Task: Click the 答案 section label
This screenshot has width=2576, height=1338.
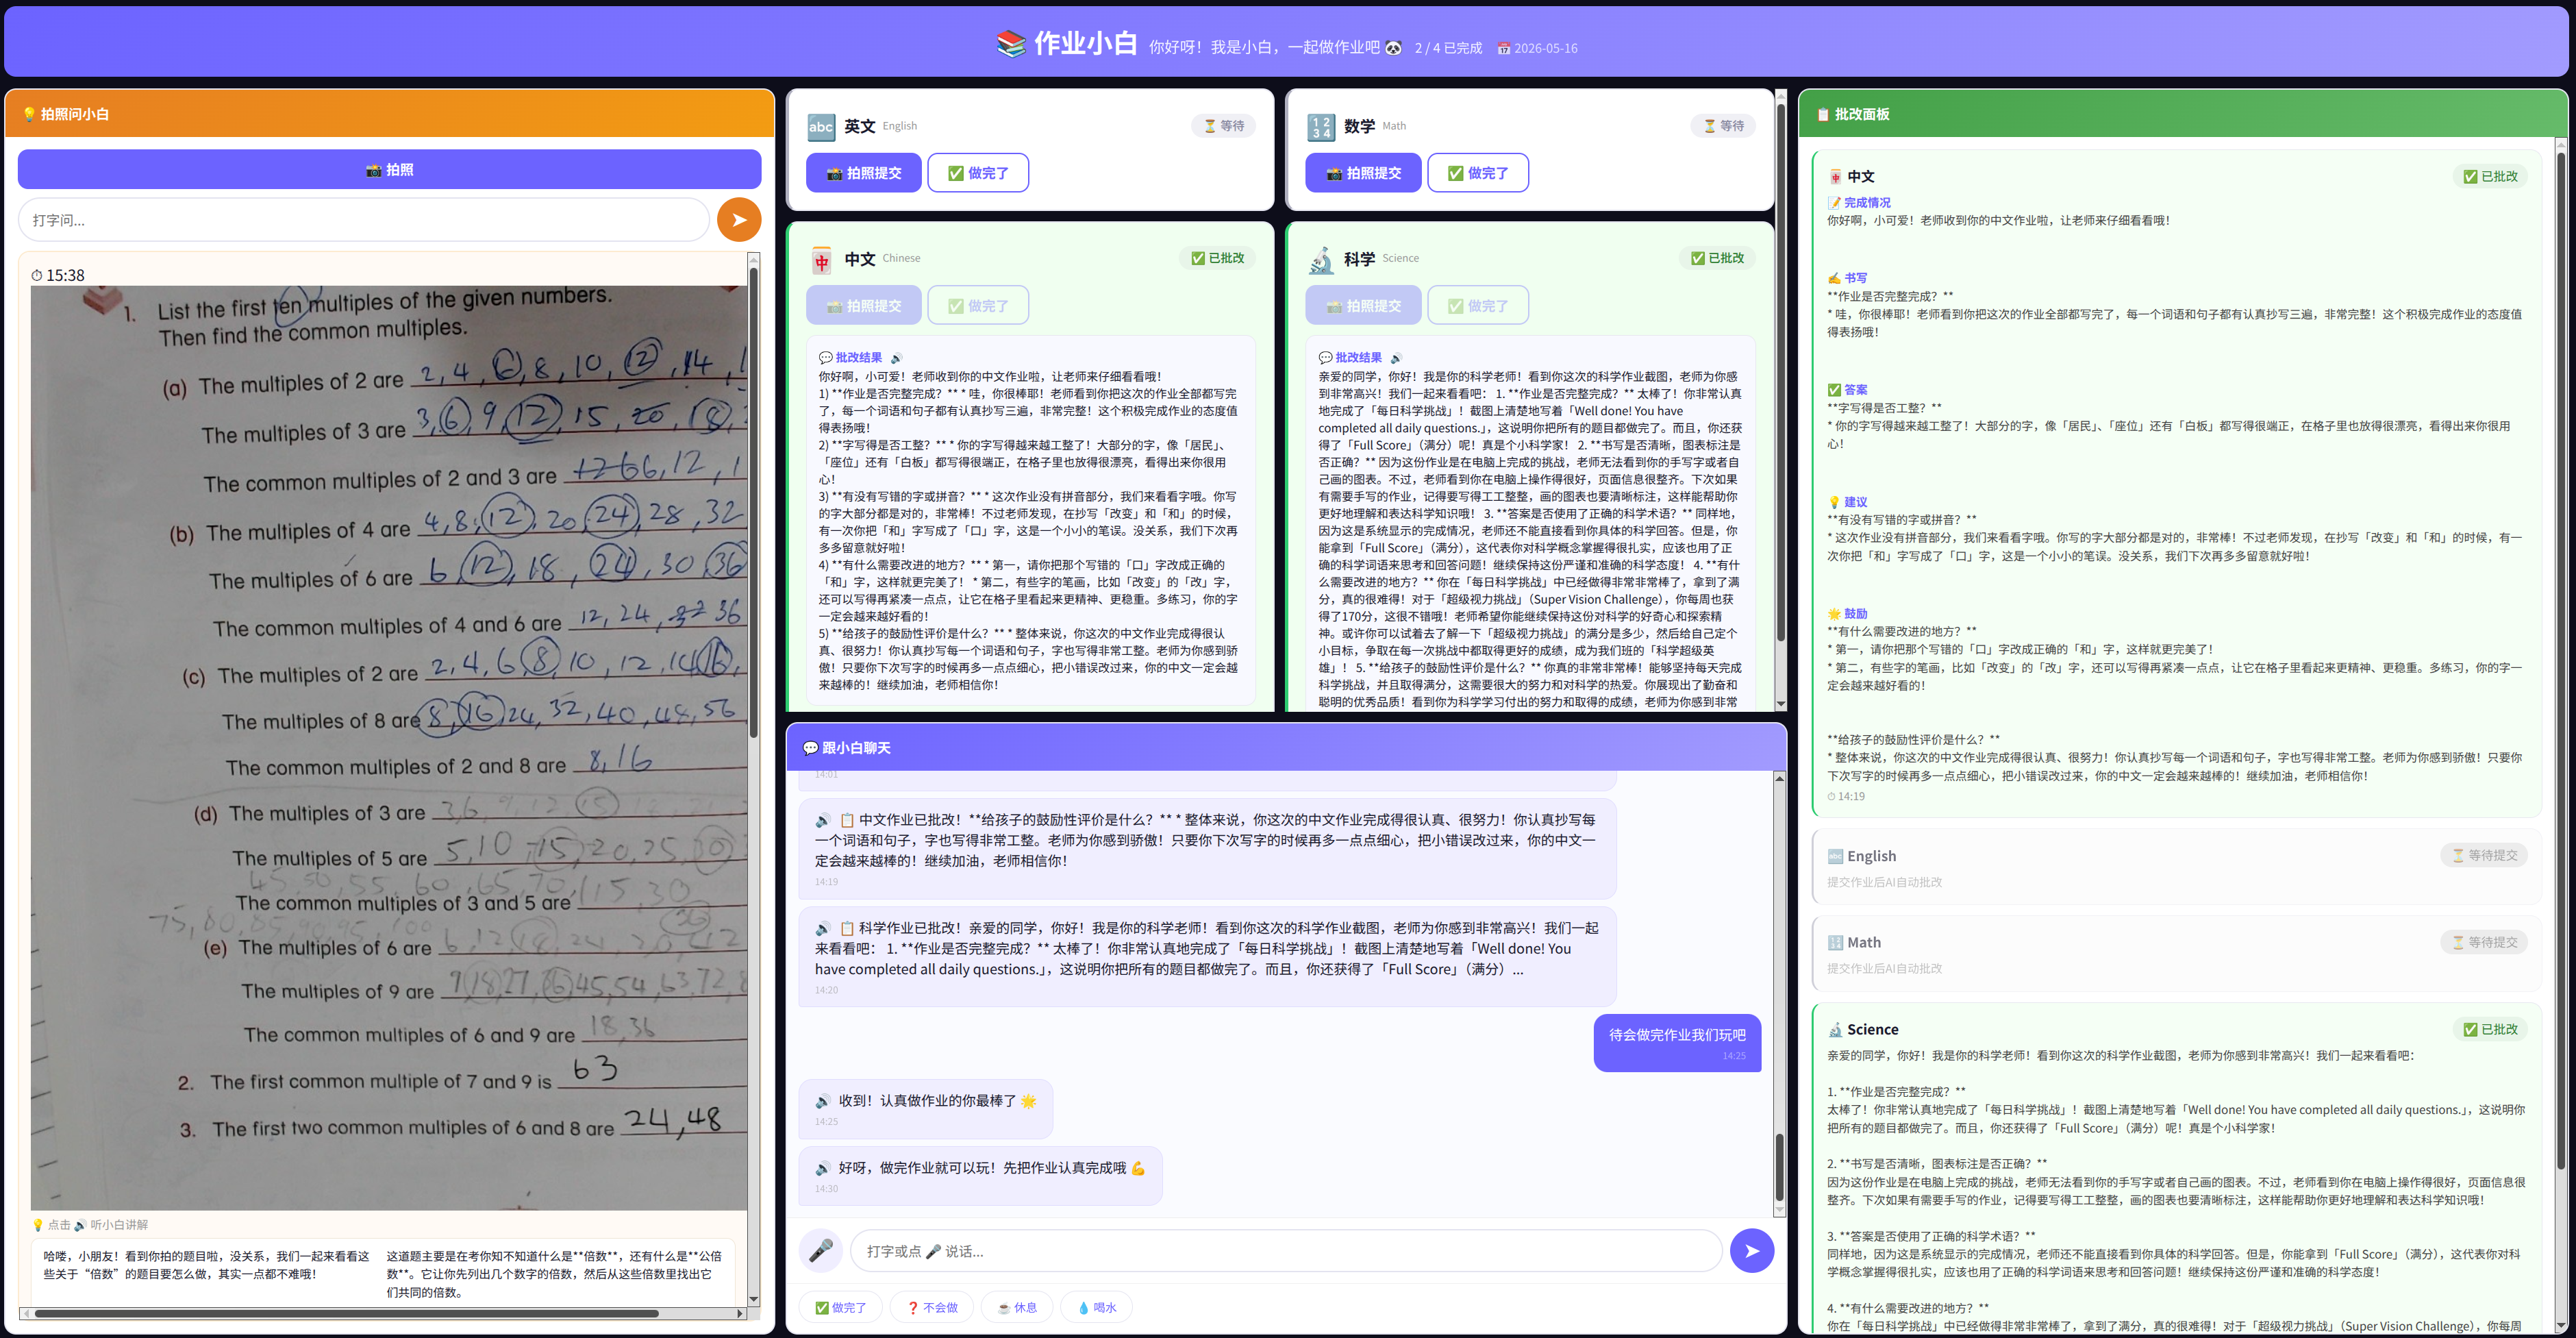Action: [1848, 390]
